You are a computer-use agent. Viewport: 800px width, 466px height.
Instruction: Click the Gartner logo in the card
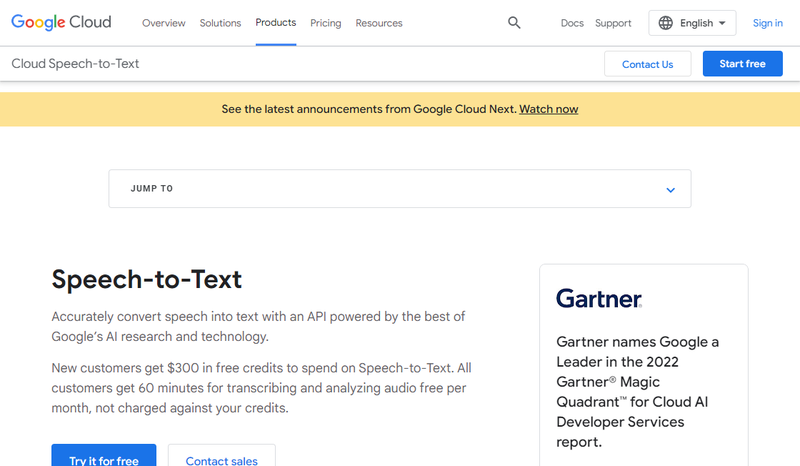(598, 298)
